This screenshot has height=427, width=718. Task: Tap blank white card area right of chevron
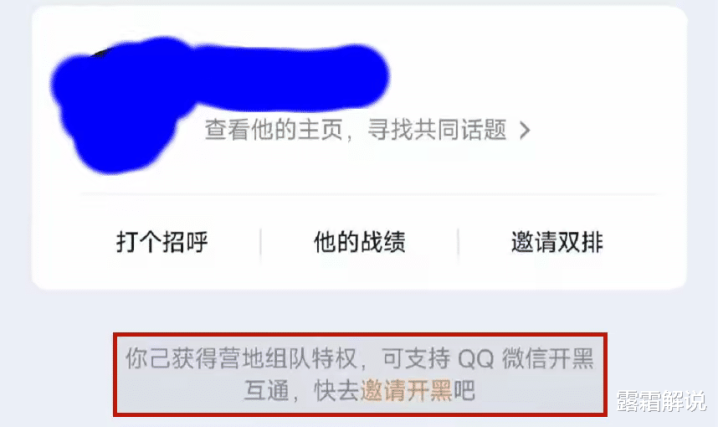(604, 130)
